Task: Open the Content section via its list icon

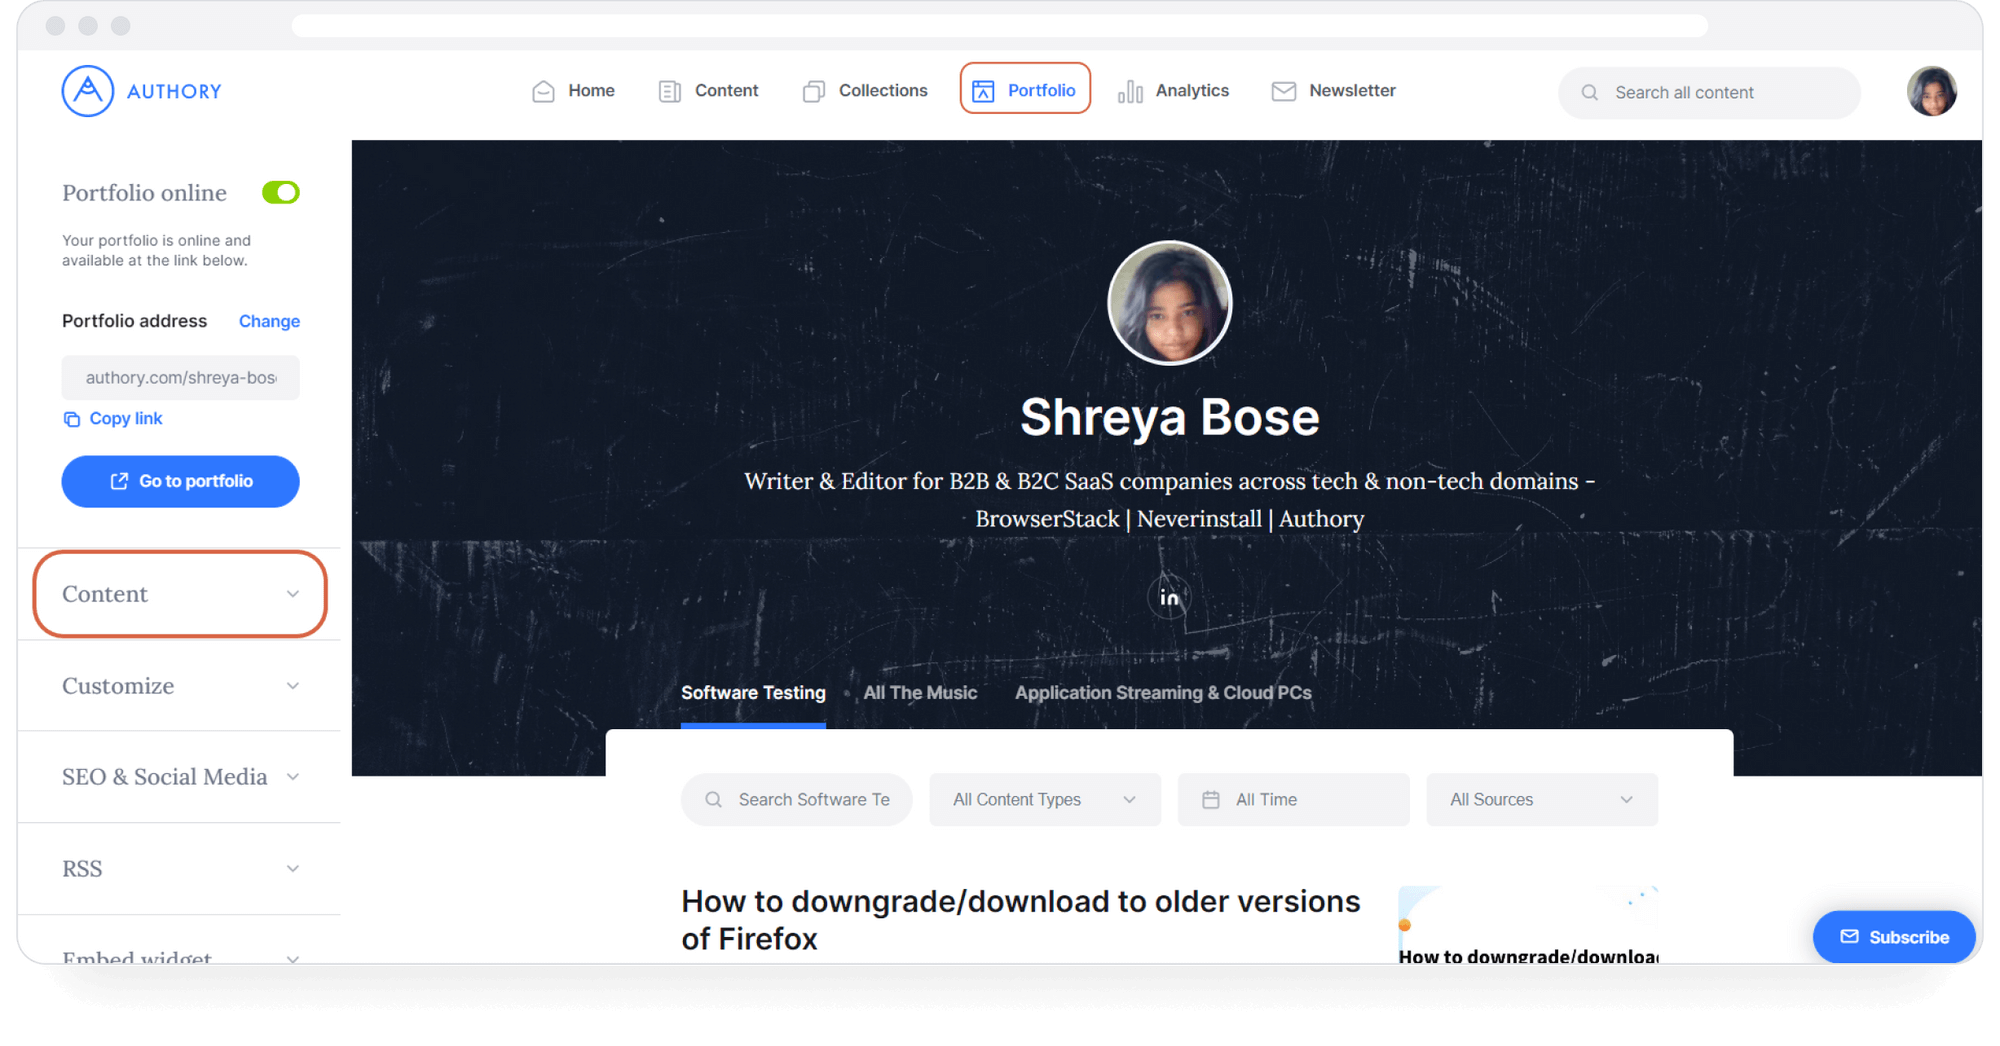Action: click(x=669, y=90)
